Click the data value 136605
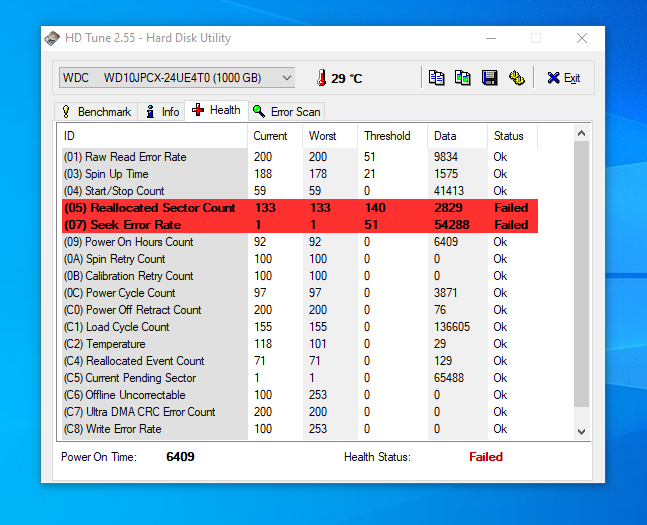The image size is (647, 525). click(452, 327)
